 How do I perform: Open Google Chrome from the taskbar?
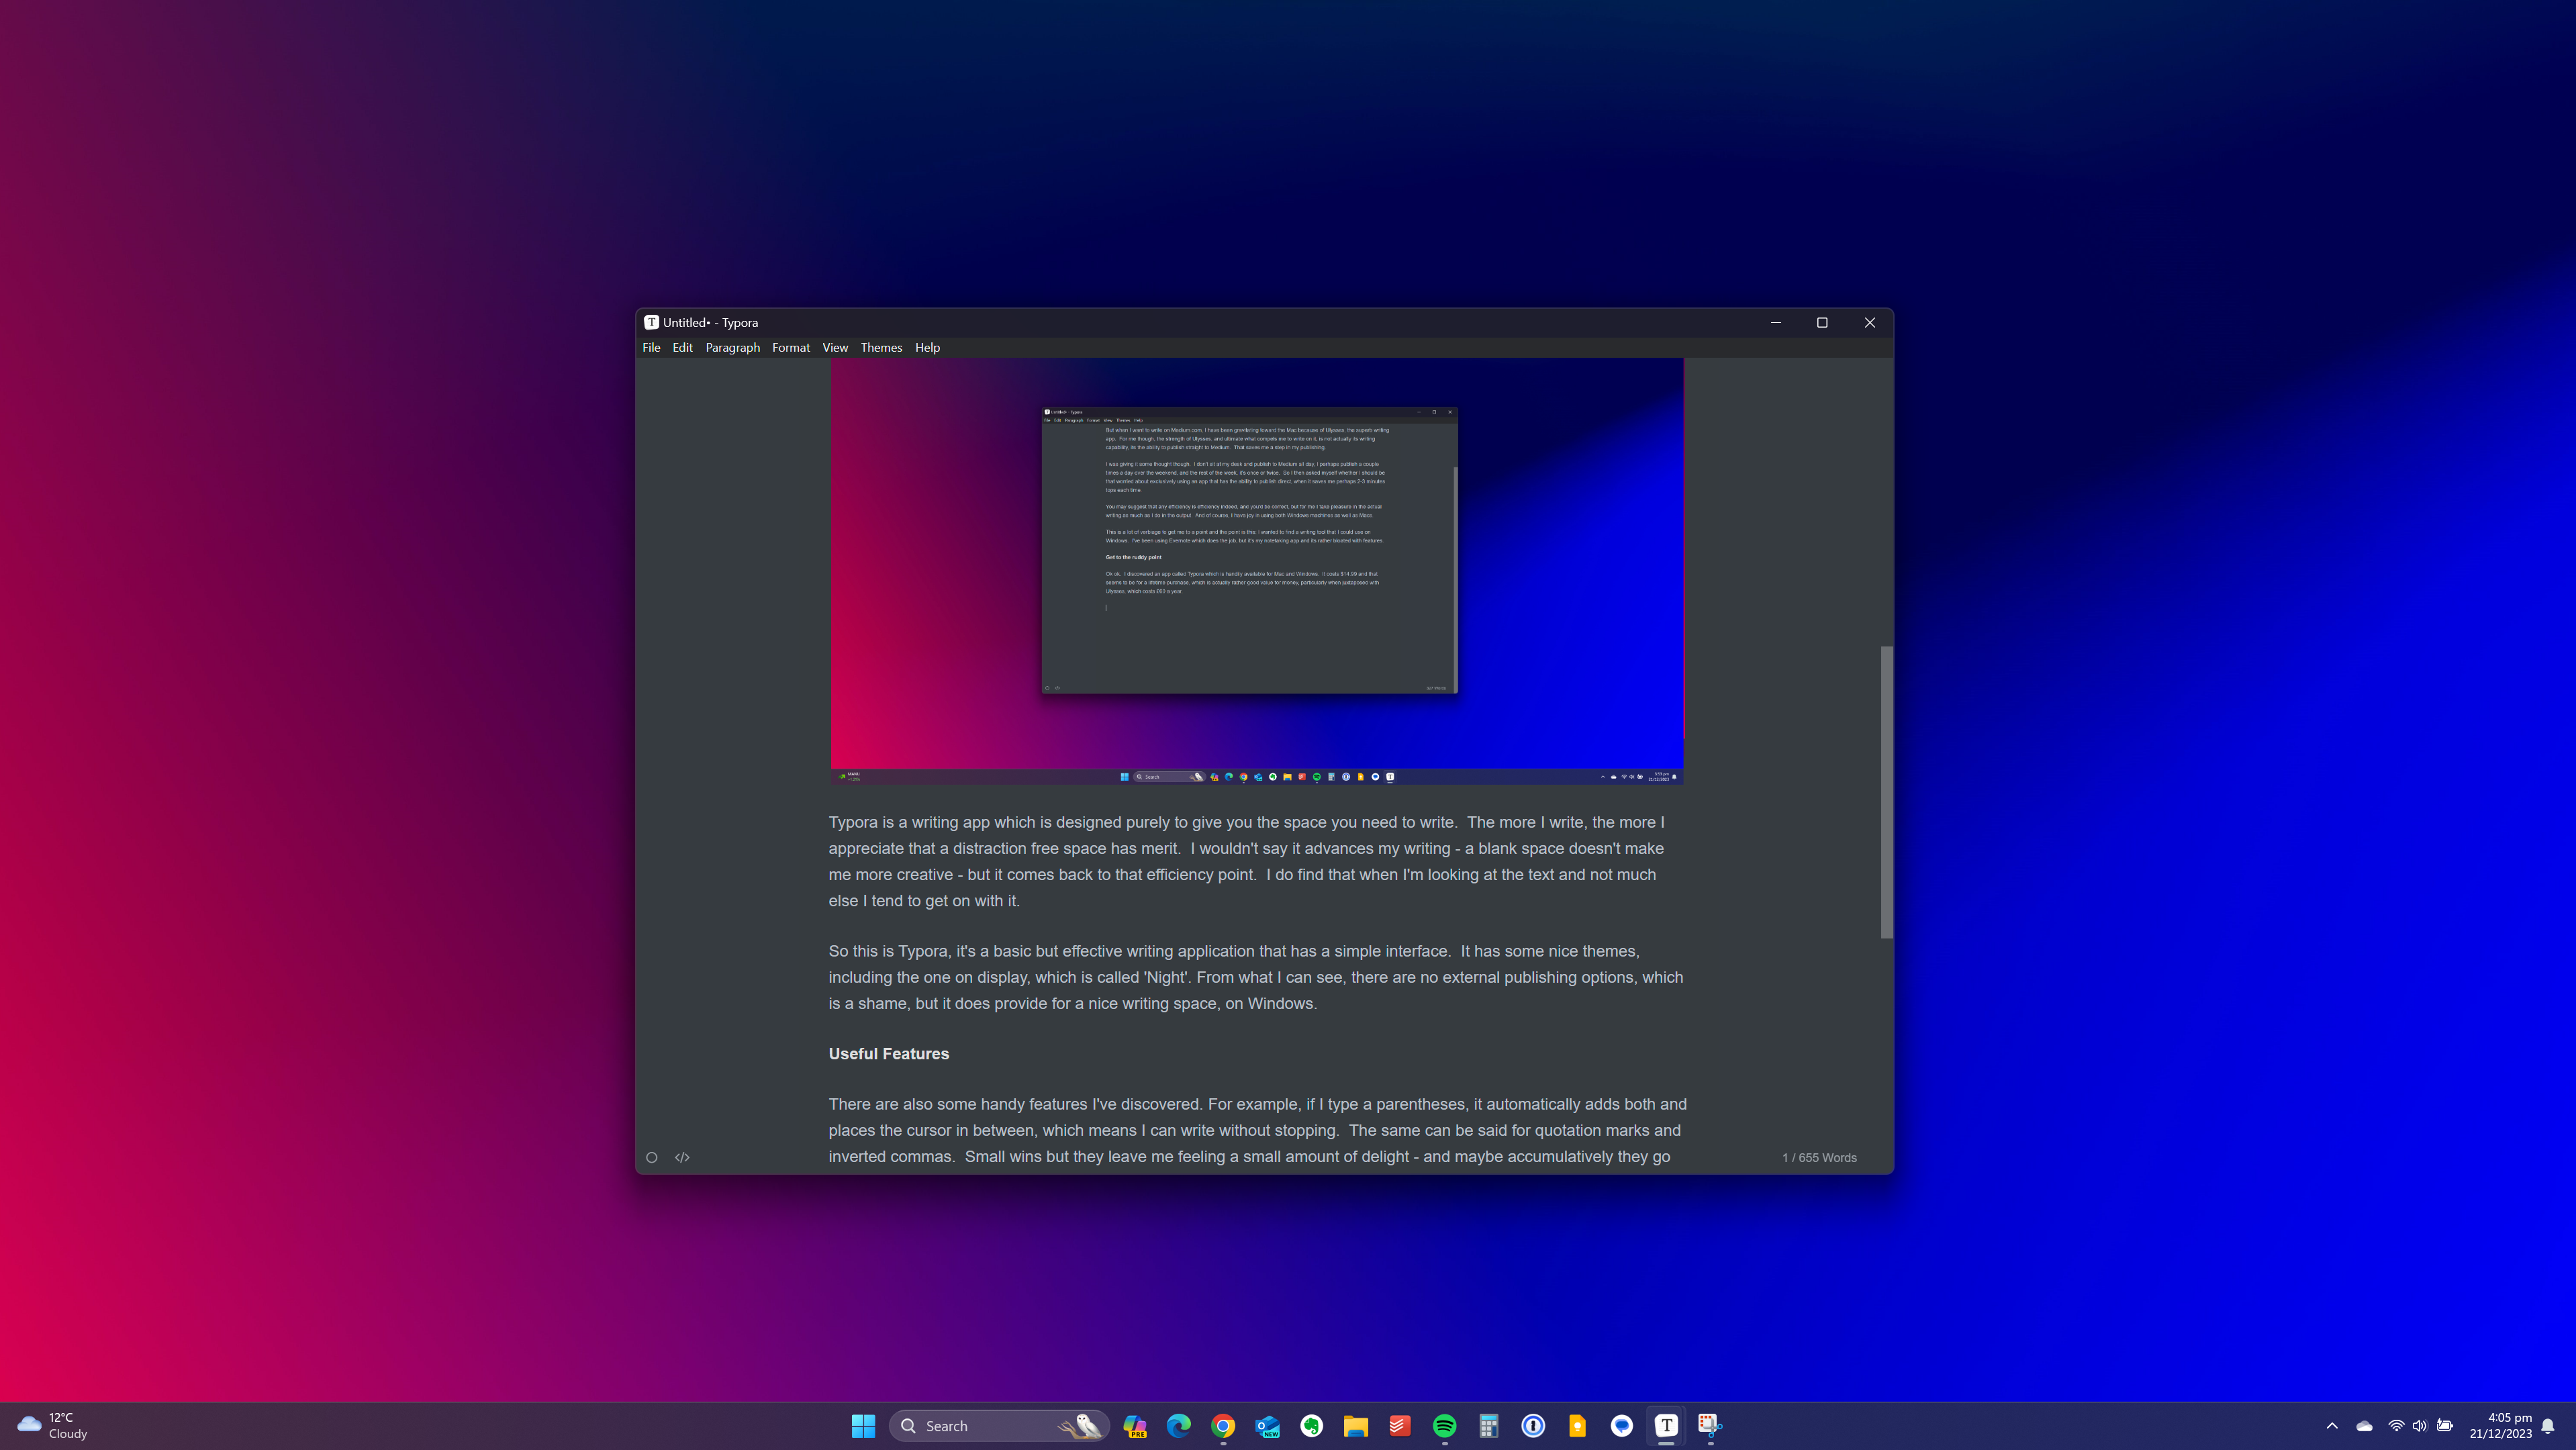pyautogui.click(x=1223, y=1425)
